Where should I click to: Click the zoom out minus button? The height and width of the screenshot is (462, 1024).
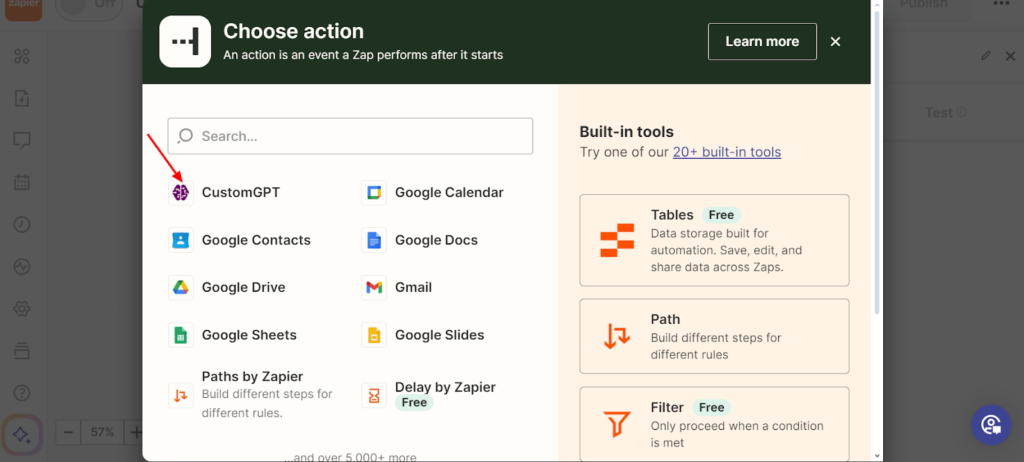click(69, 432)
